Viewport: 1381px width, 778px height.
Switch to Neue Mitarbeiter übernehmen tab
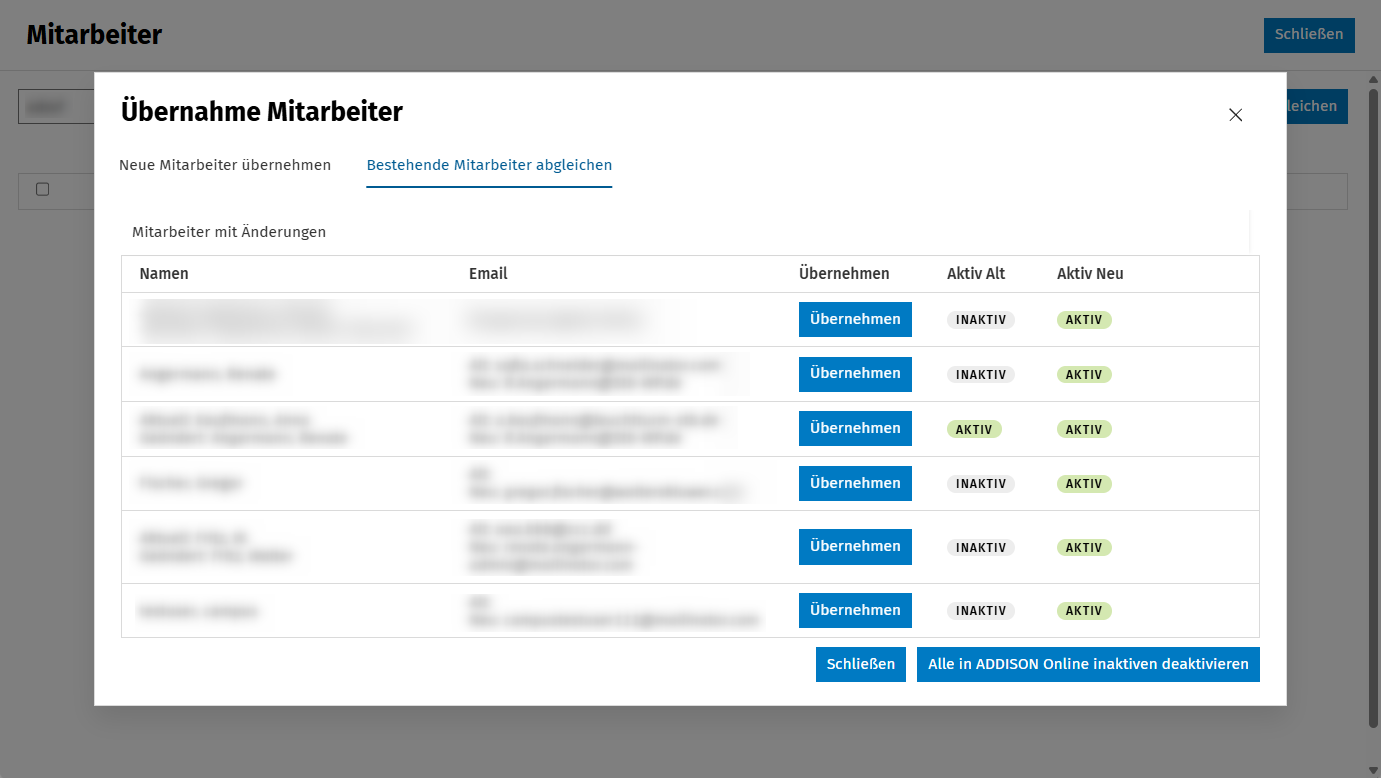[x=225, y=165]
